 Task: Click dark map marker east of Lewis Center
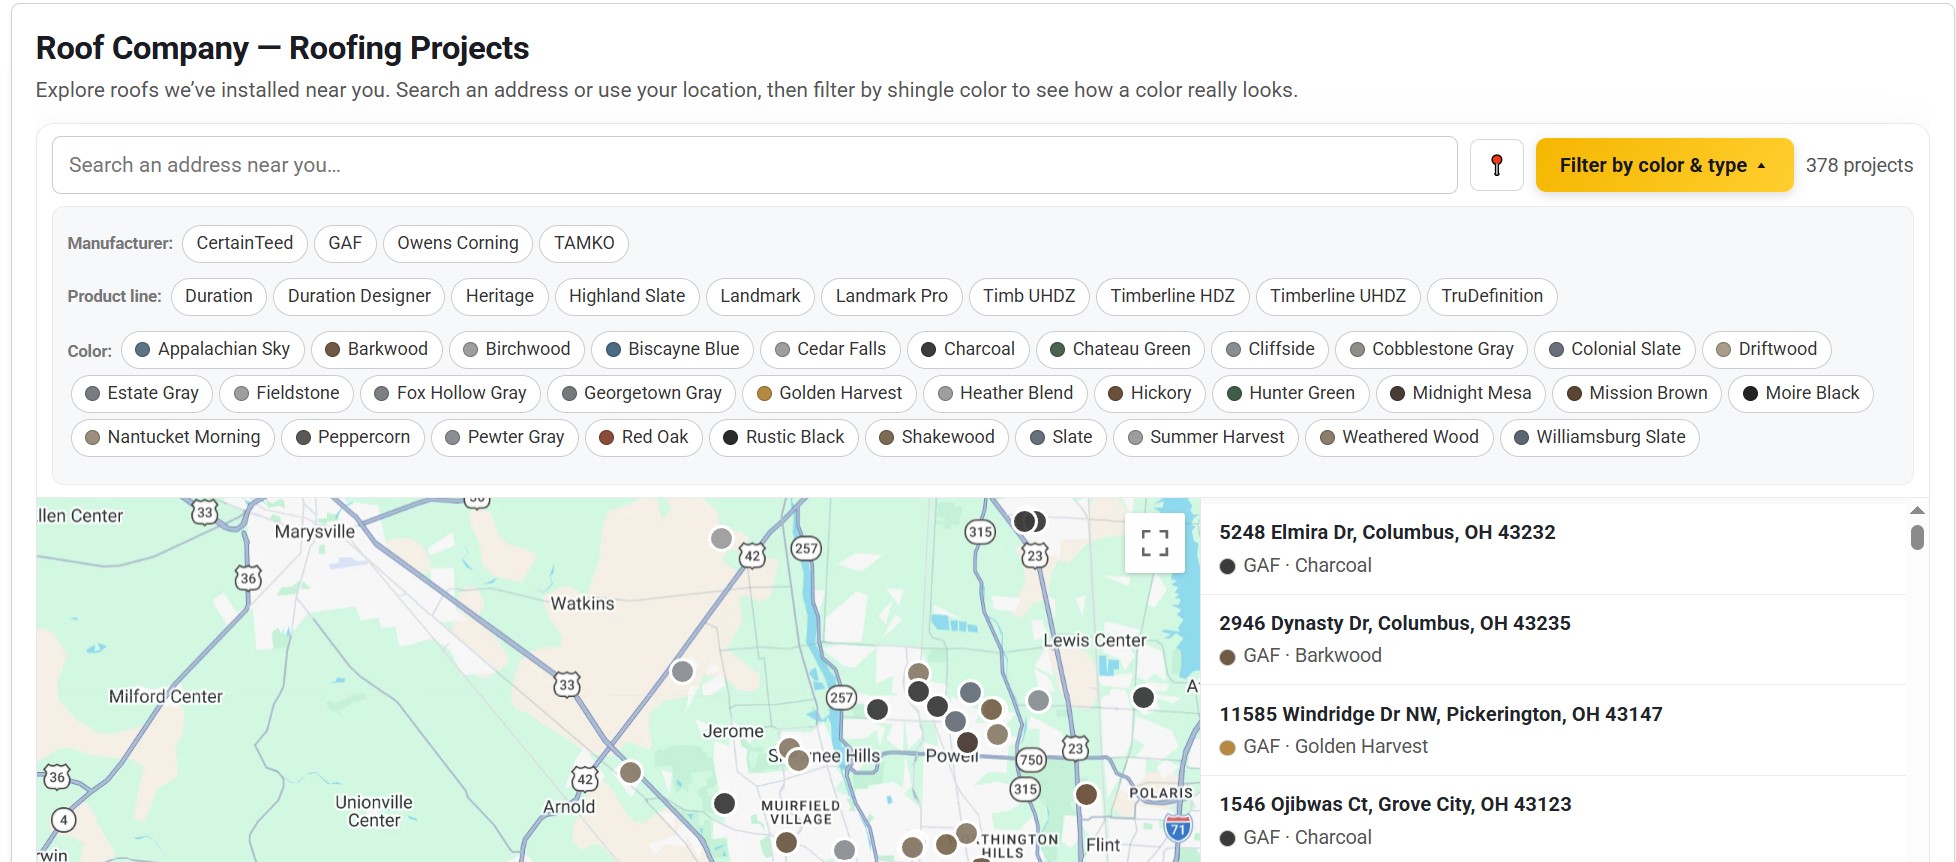click(x=1143, y=697)
